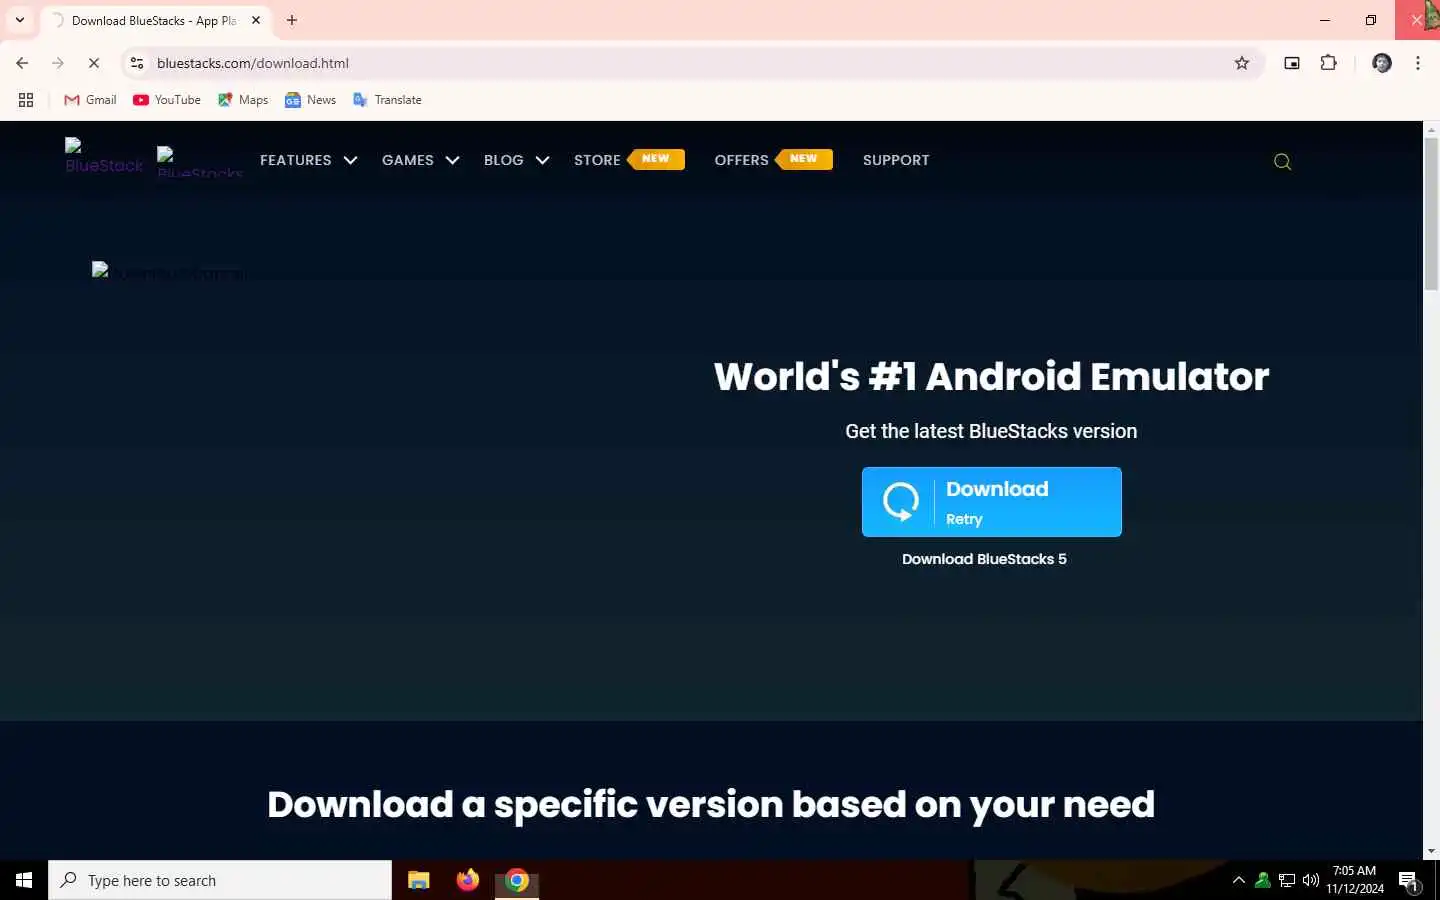Open the apps grid in bookmarks bar

click(x=26, y=100)
